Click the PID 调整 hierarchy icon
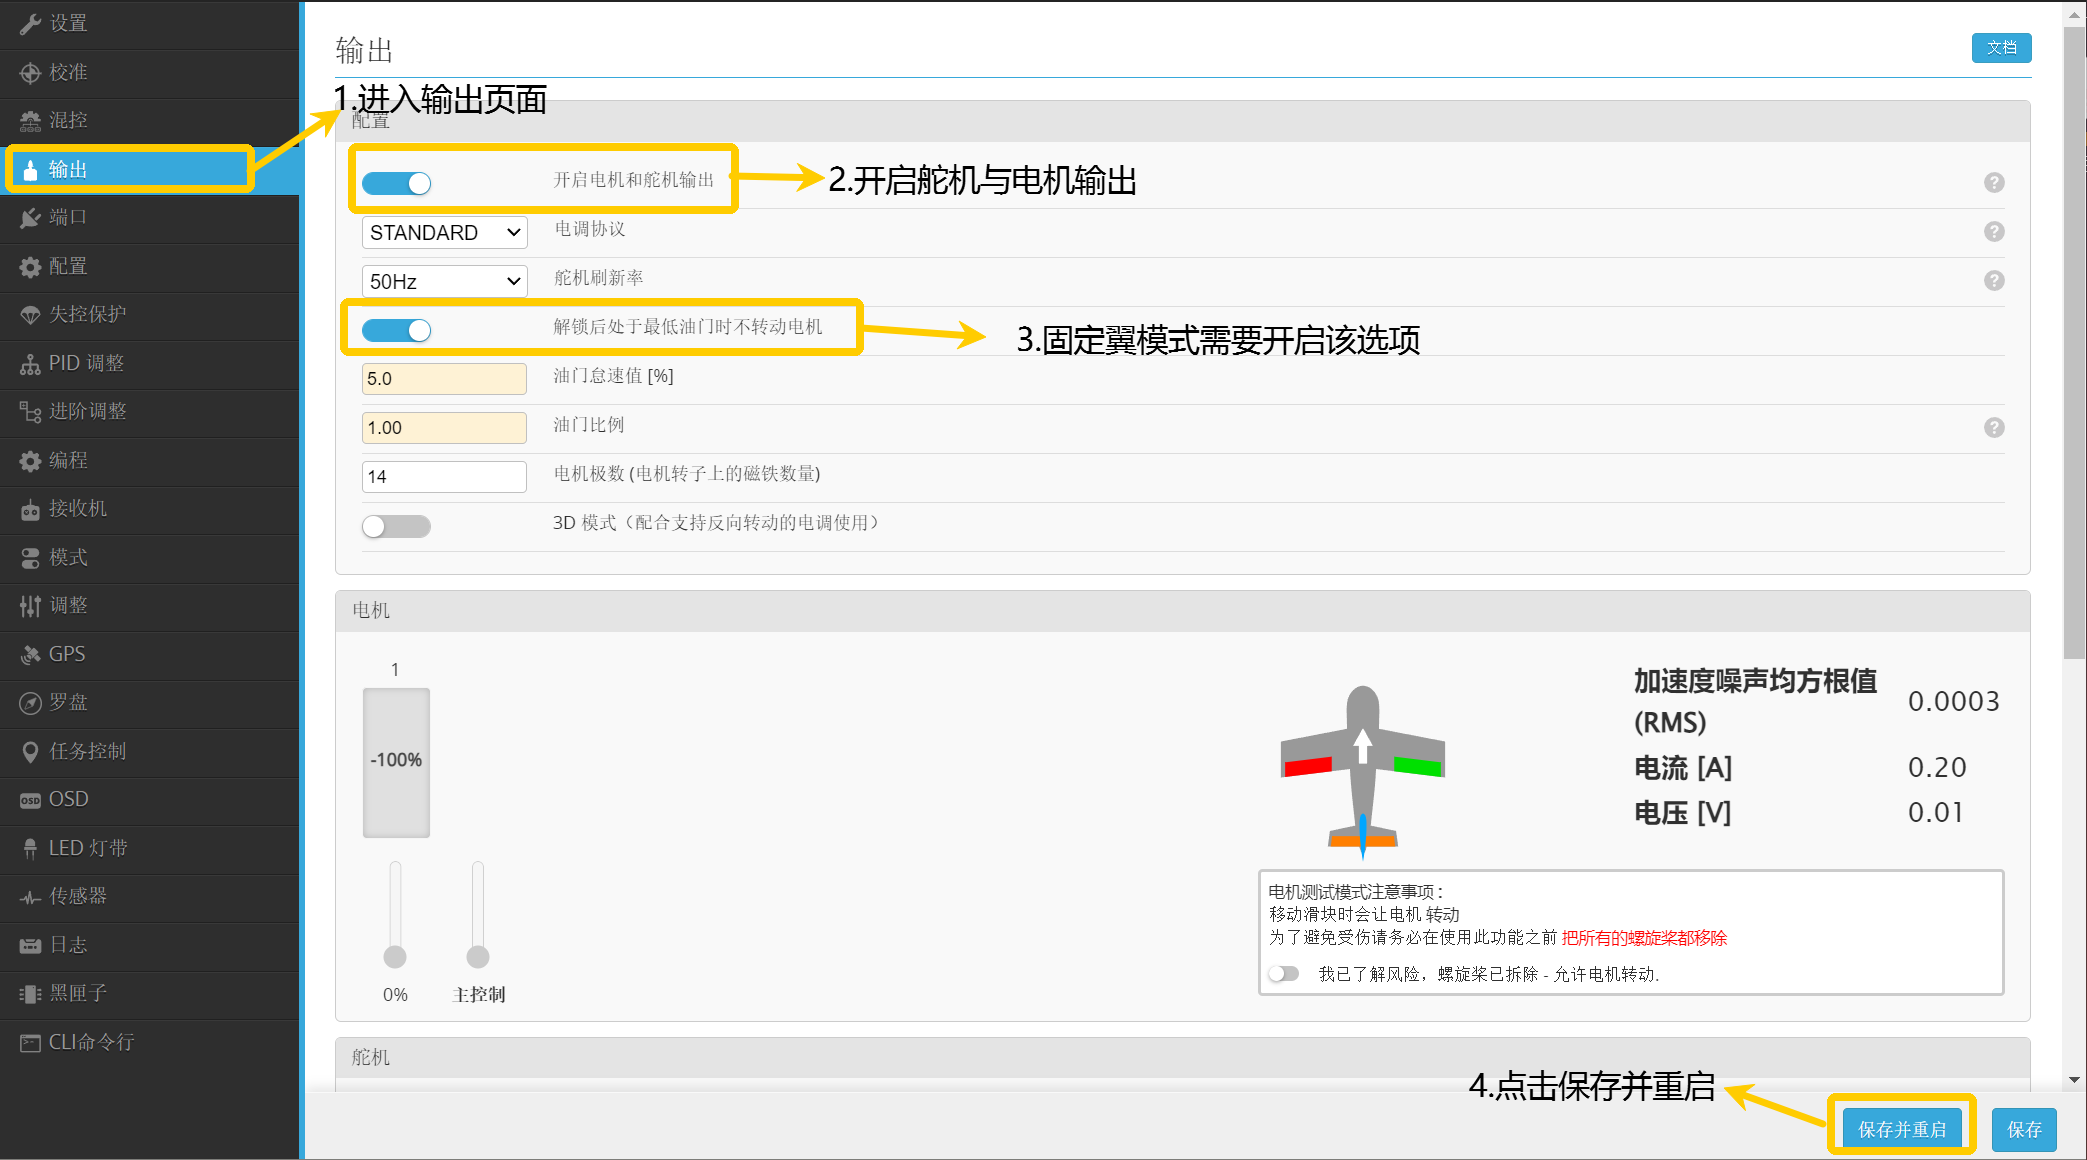Image resolution: width=2087 pixels, height=1160 pixels. (30, 364)
